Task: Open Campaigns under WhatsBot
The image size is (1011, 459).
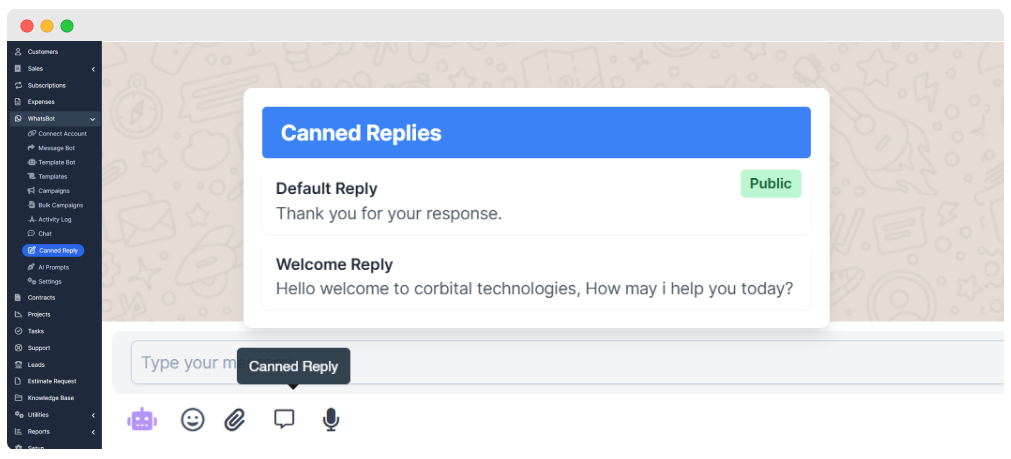Action: coord(53,191)
